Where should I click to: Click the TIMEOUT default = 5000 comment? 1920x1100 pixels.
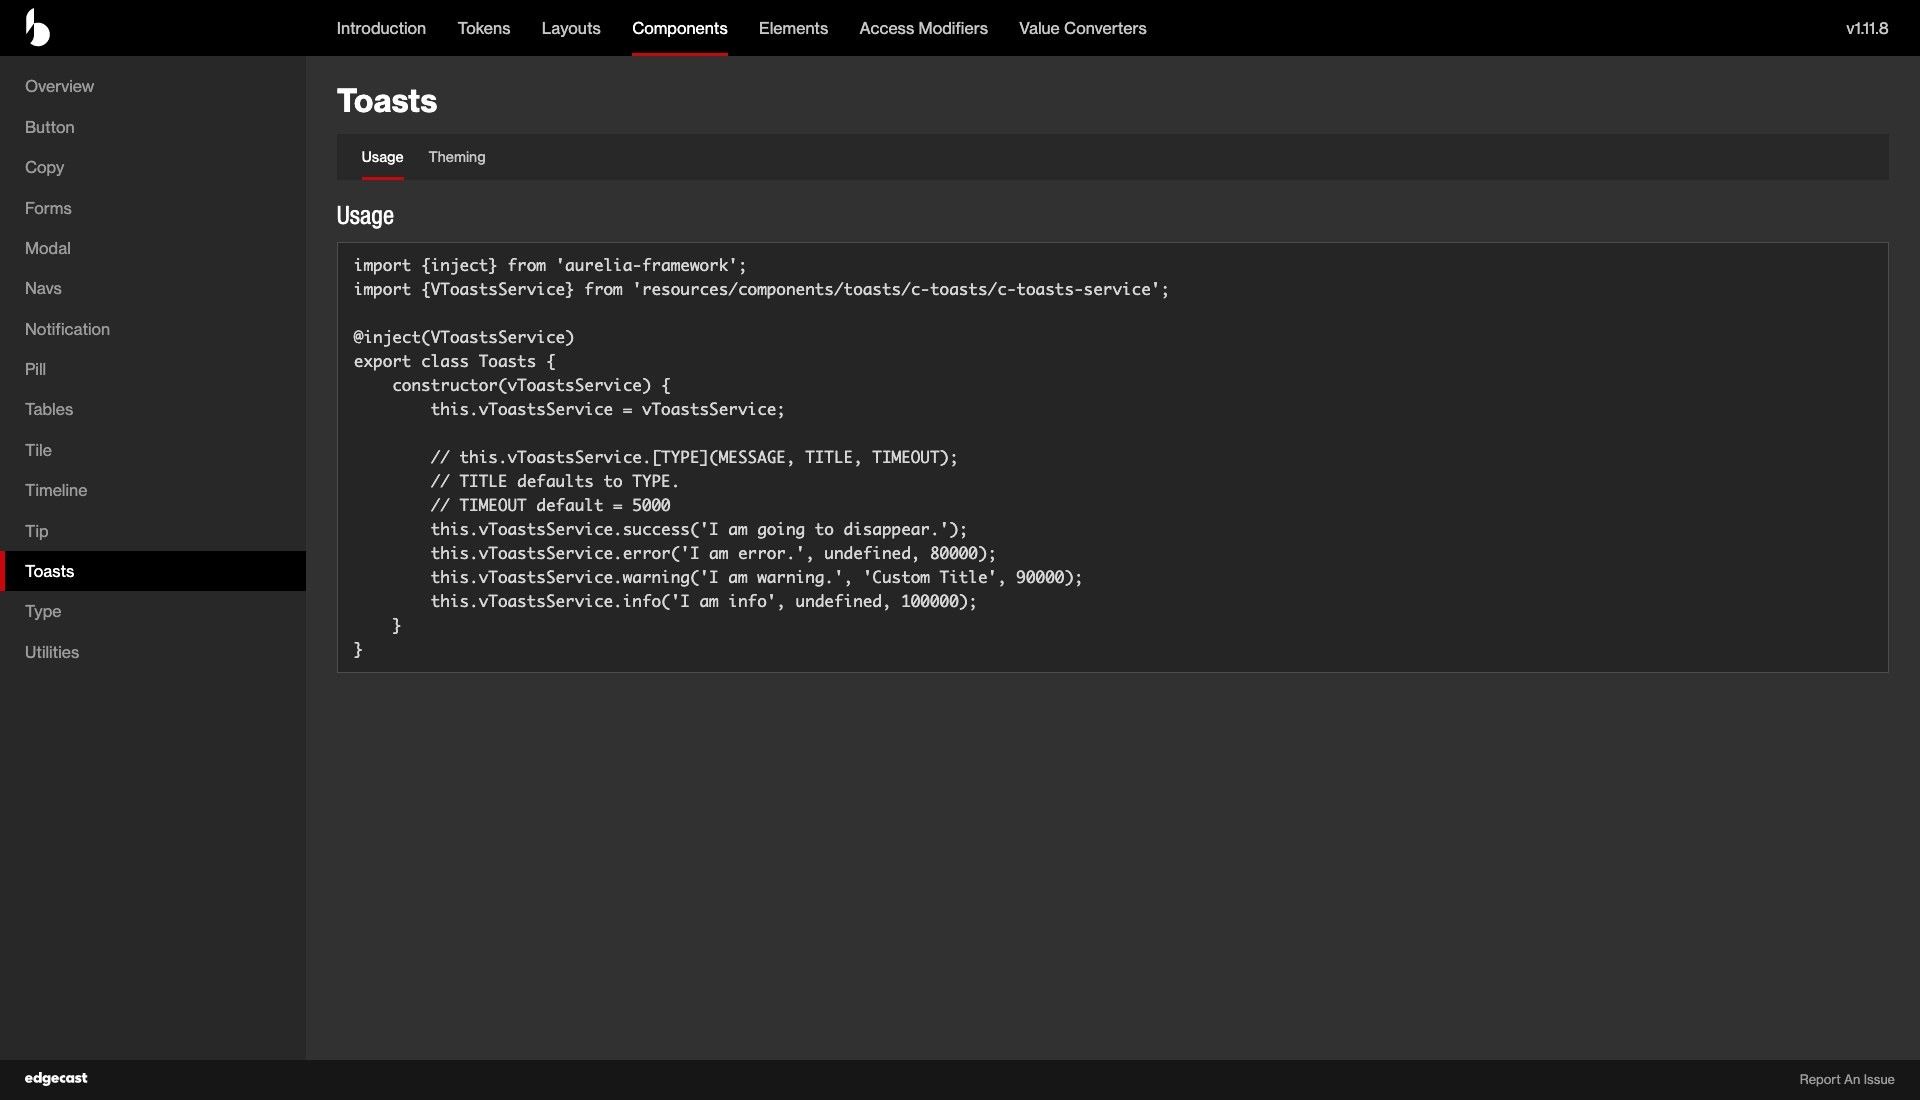(x=550, y=505)
